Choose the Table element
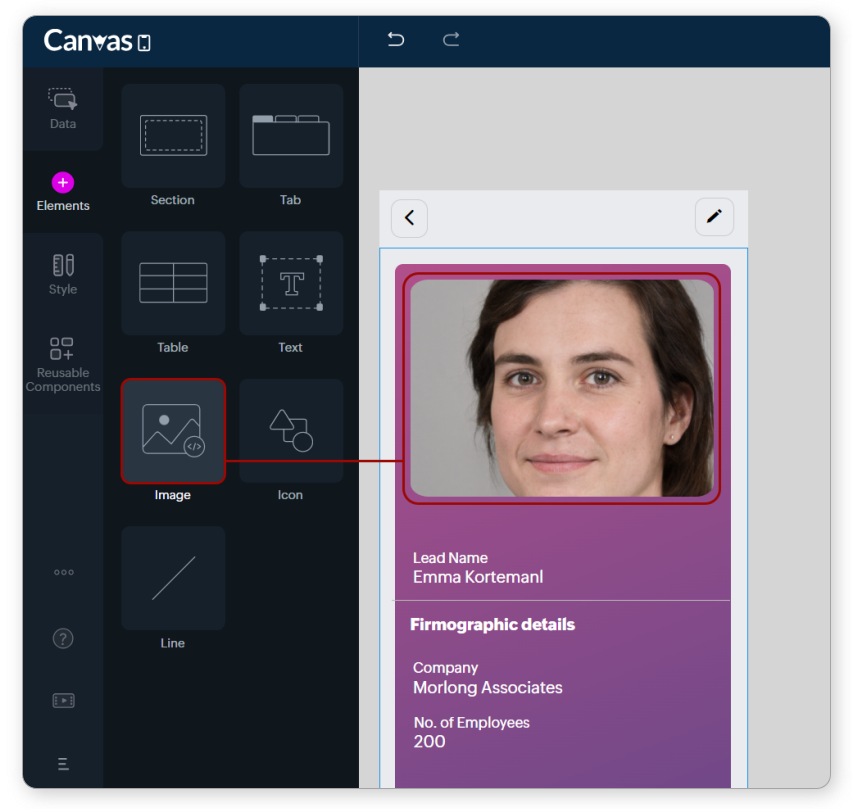 coord(173,283)
